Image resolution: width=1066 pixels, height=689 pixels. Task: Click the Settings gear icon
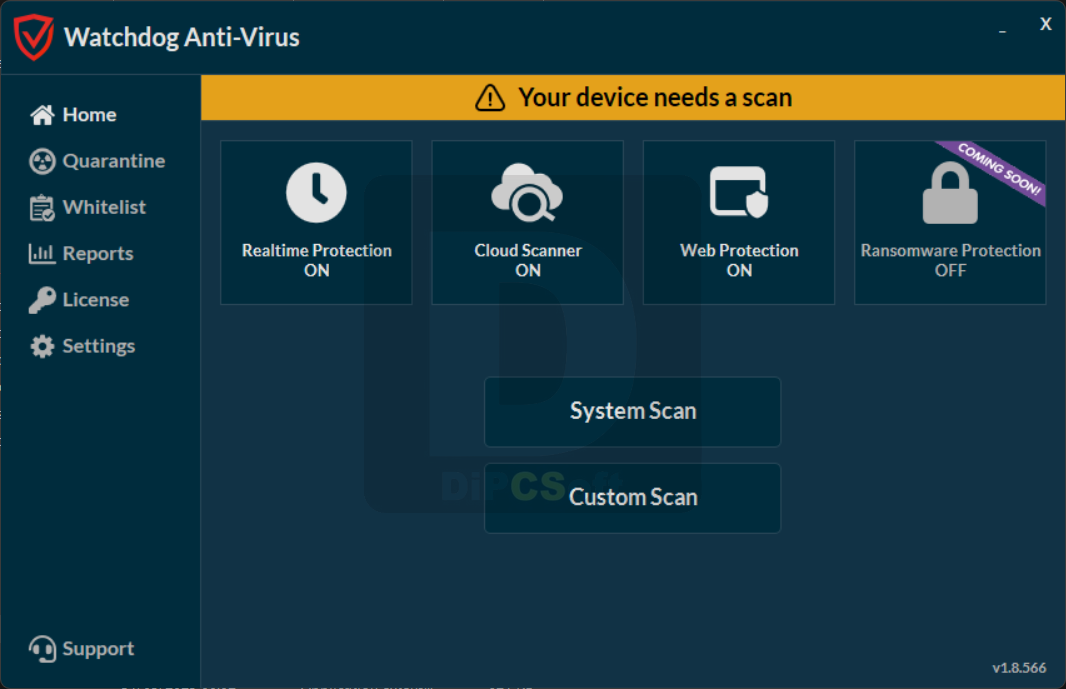pyautogui.click(x=42, y=346)
